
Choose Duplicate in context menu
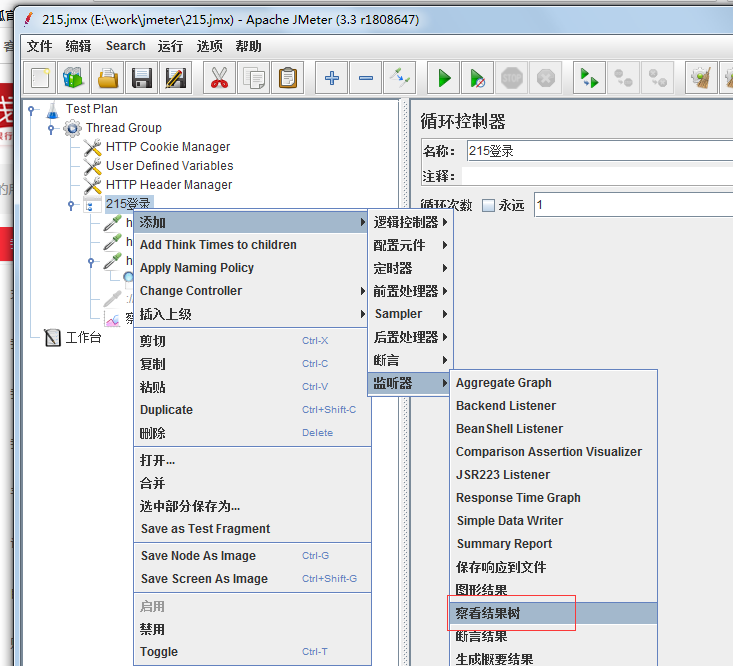point(252,410)
